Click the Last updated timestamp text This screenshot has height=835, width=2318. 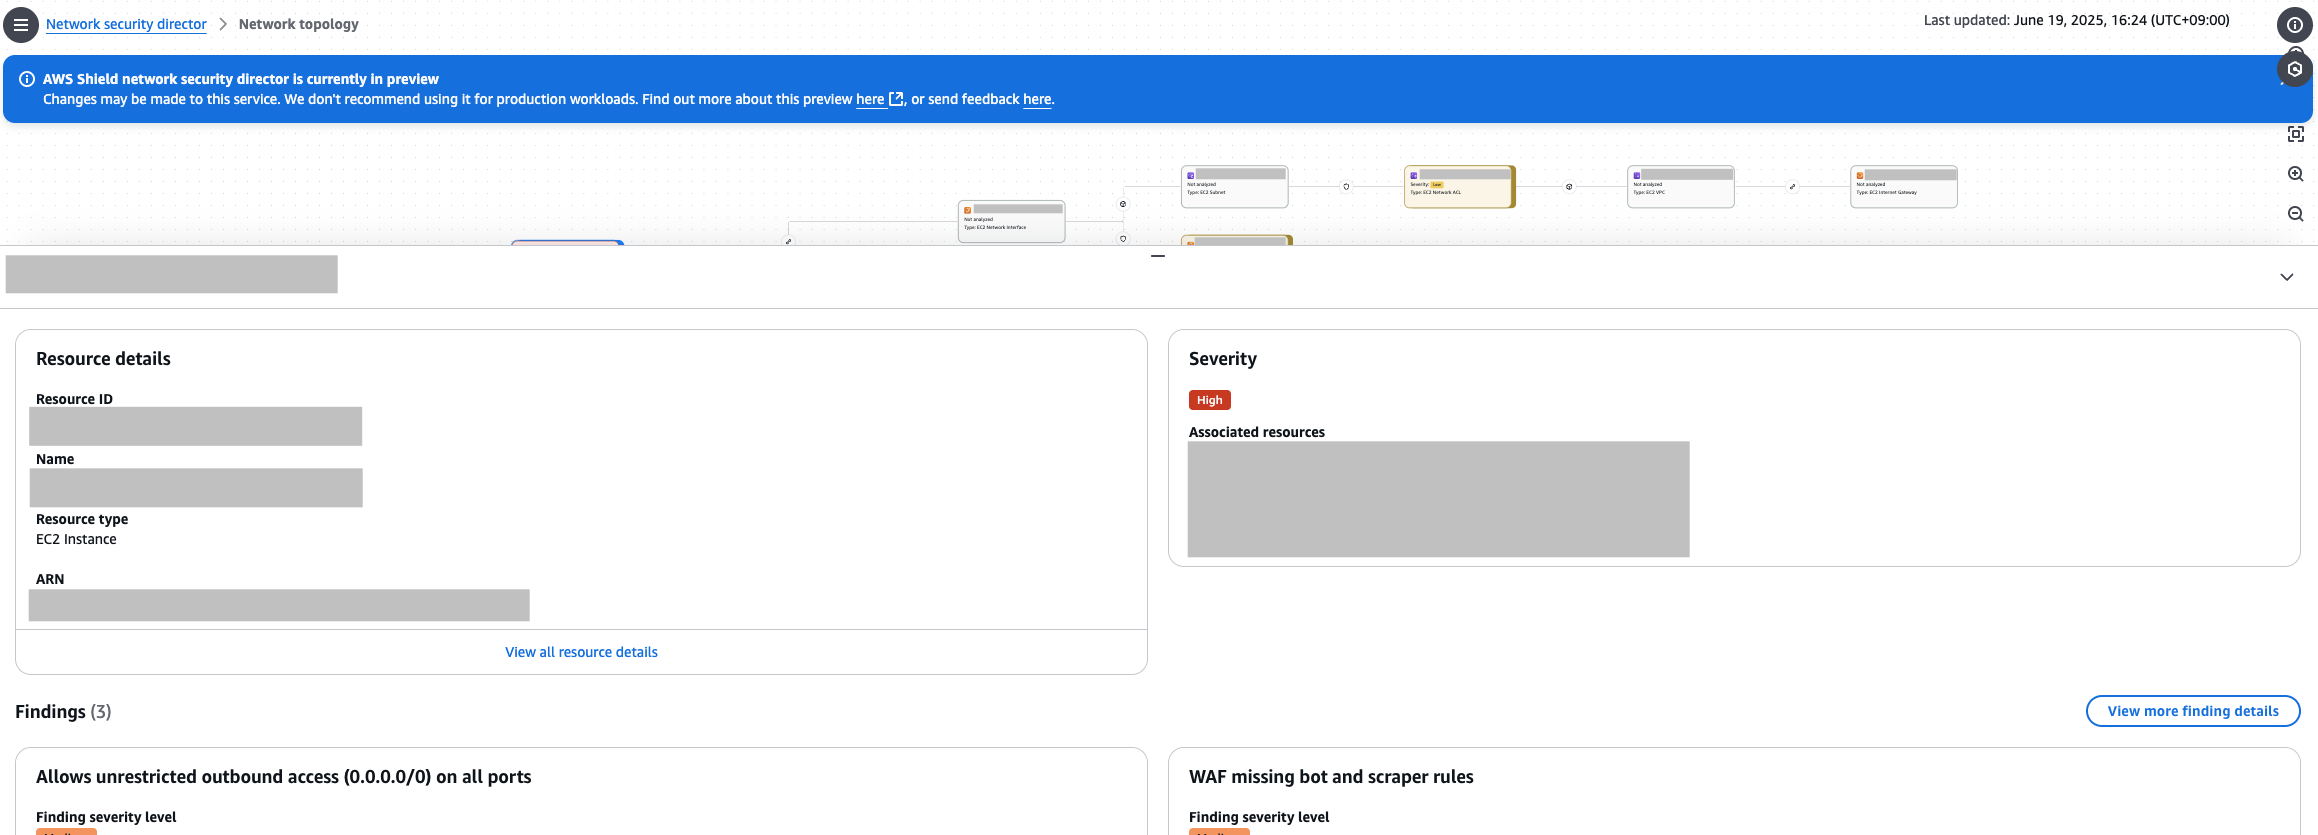(2076, 20)
